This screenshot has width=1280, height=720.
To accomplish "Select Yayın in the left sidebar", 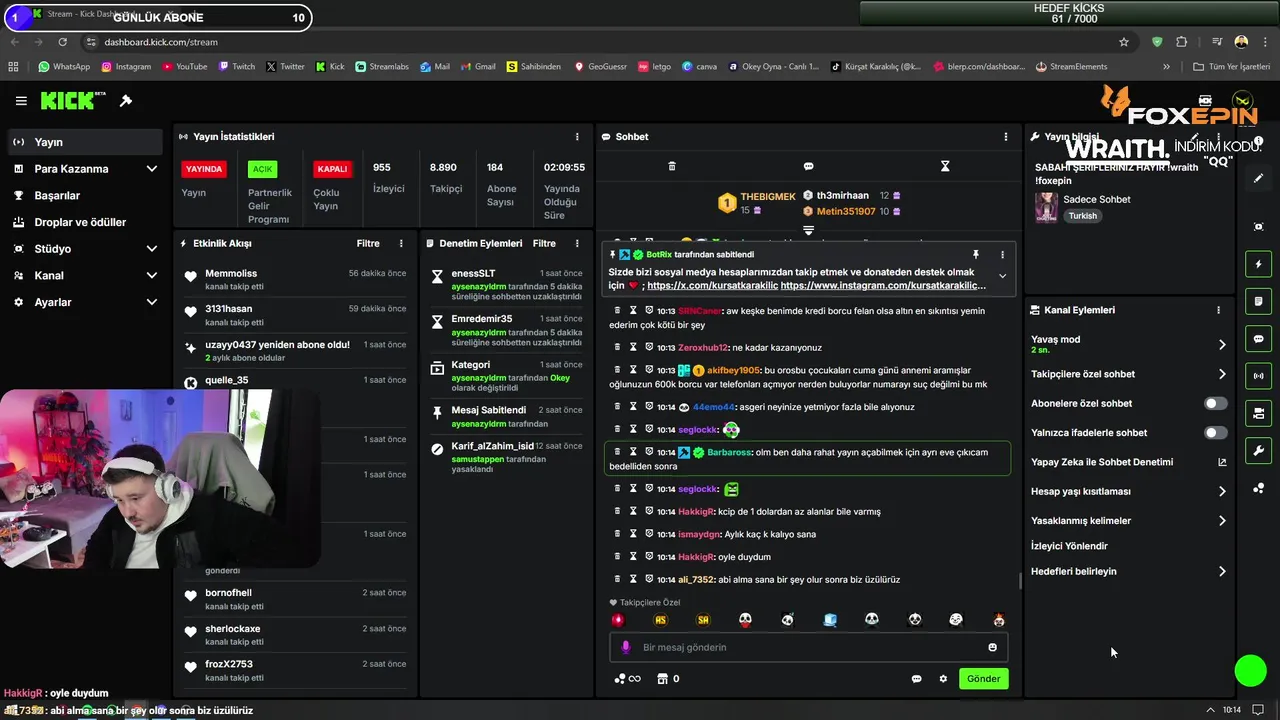I will pyautogui.click(x=84, y=142).
